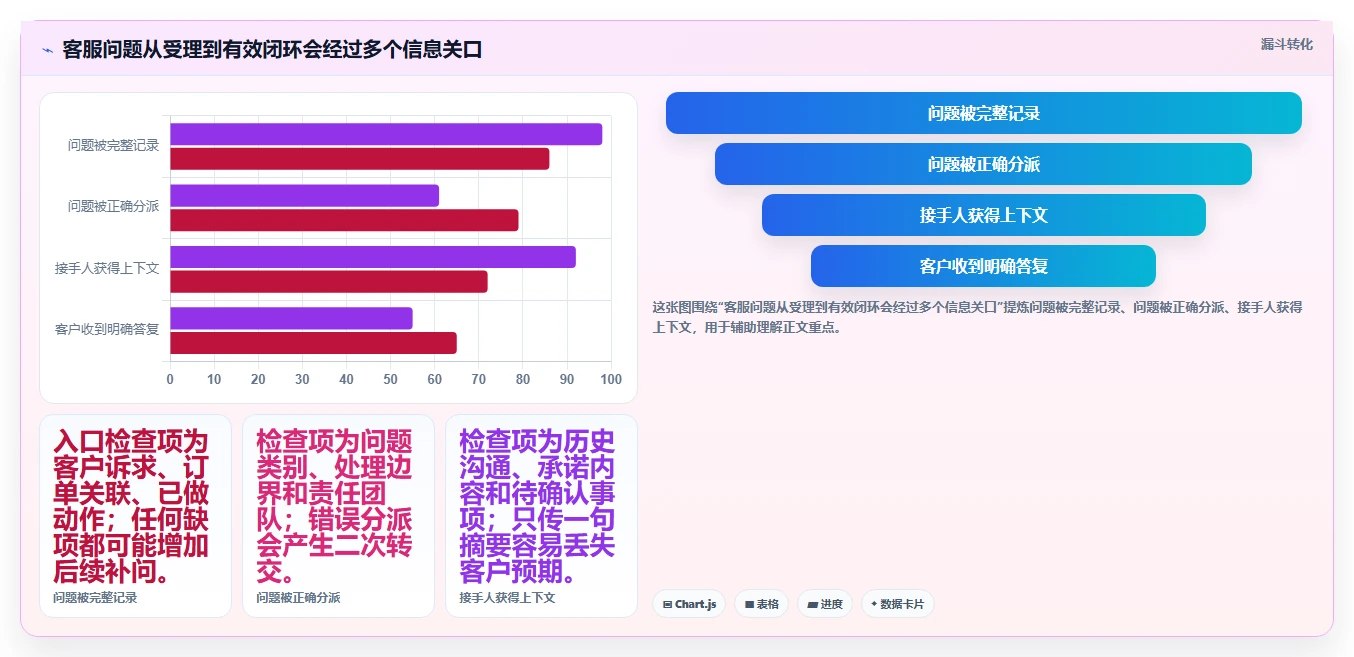1354x657 pixels.
Task: Select the crimson bar for 客户收到明确答复
Action: [313, 343]
